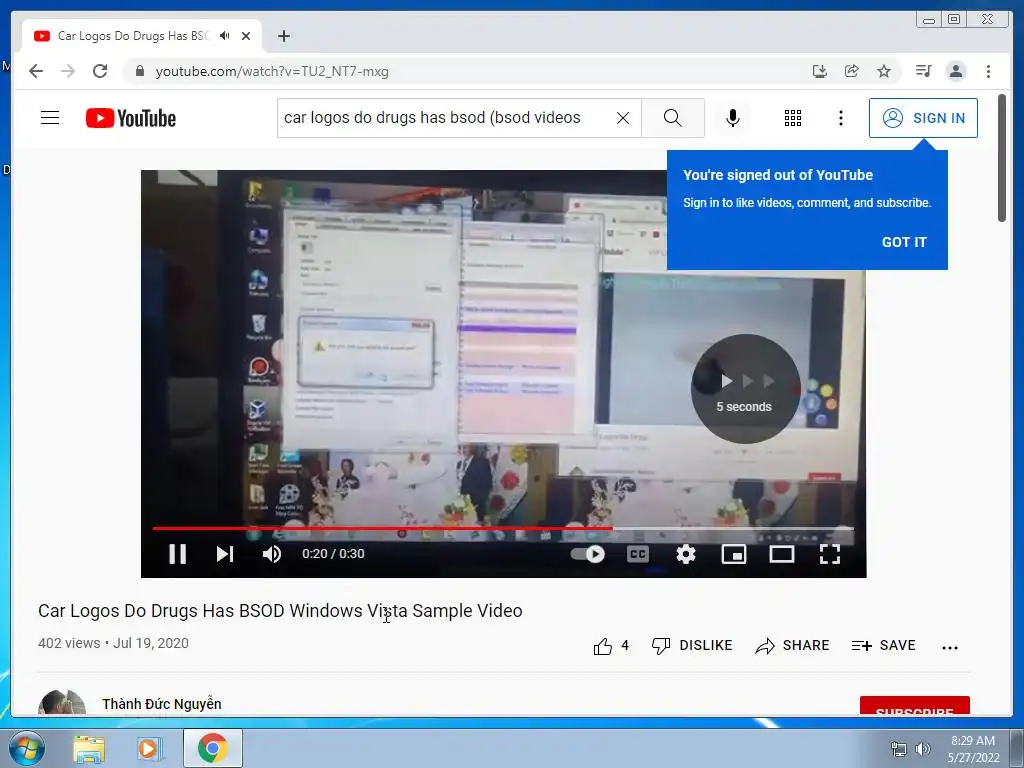Toggle closed captions CC
The width and height of the screenshot is (1024, 768).
pyautogui.click(x=638, y=554)
